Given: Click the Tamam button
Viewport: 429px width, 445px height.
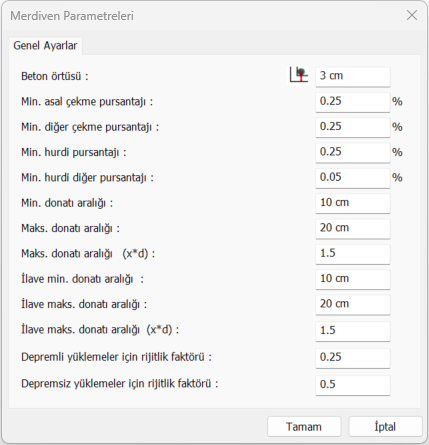Looking at the screenshot, I should tap(304, 427).
